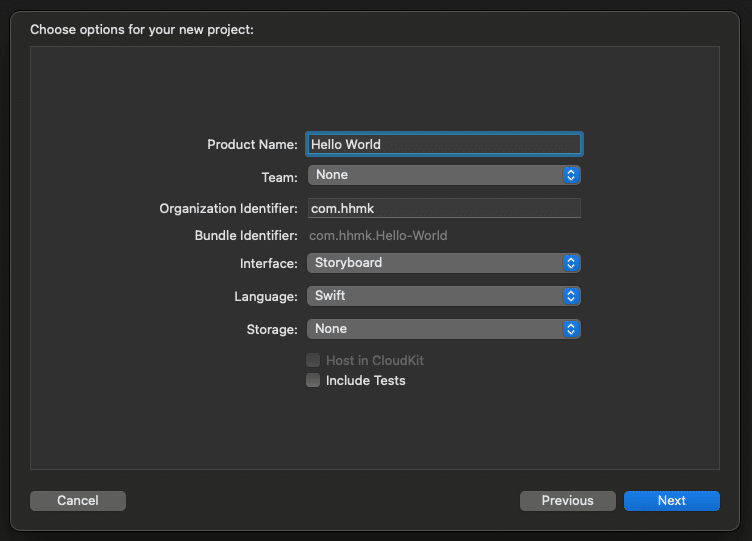Click the Next button
This screenshot has height=541, width=752.
tap(671, 501)
